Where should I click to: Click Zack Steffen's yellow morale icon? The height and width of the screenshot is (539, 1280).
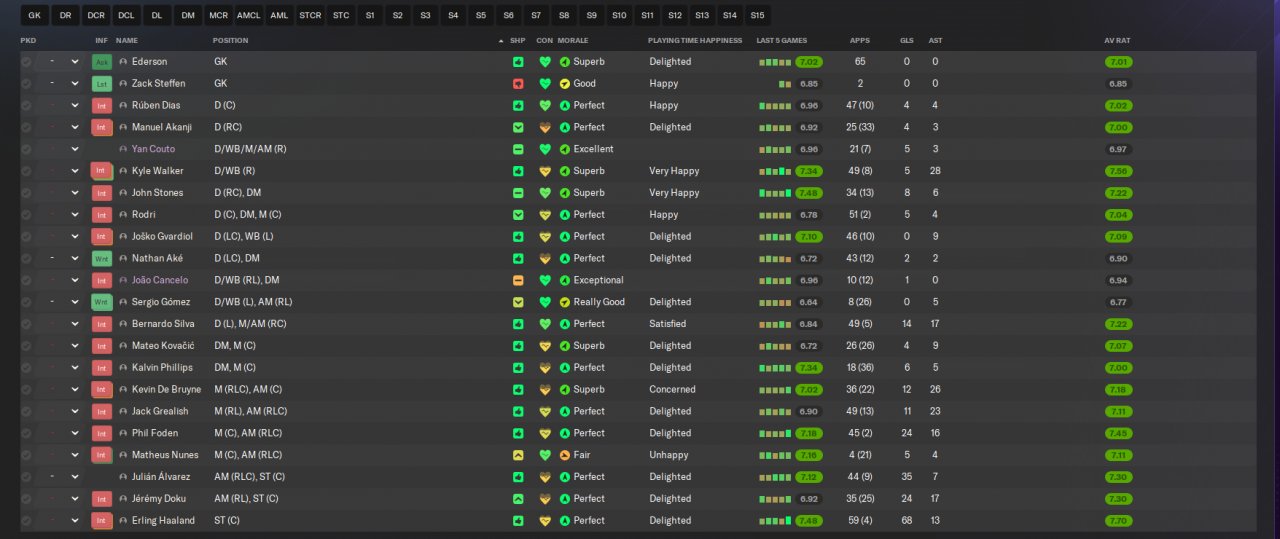coord(565,84)
